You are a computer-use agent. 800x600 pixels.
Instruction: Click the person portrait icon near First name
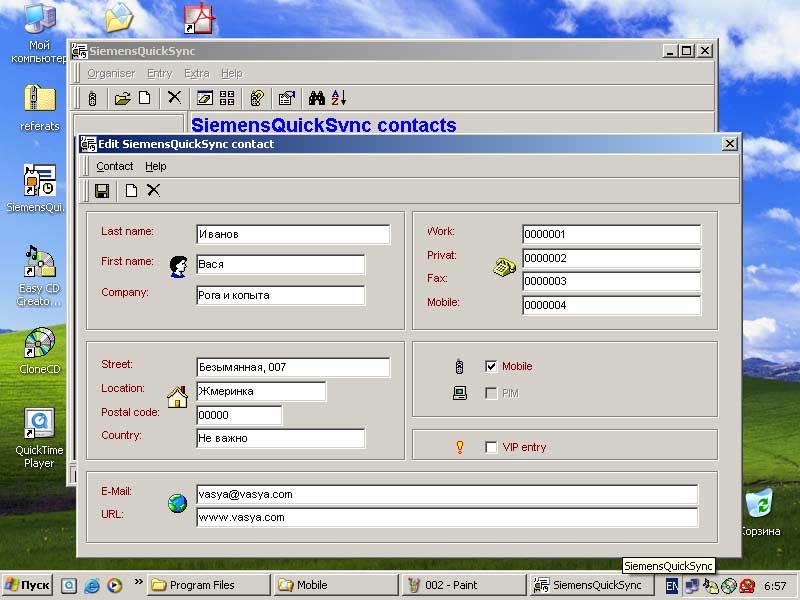(178, 266)
